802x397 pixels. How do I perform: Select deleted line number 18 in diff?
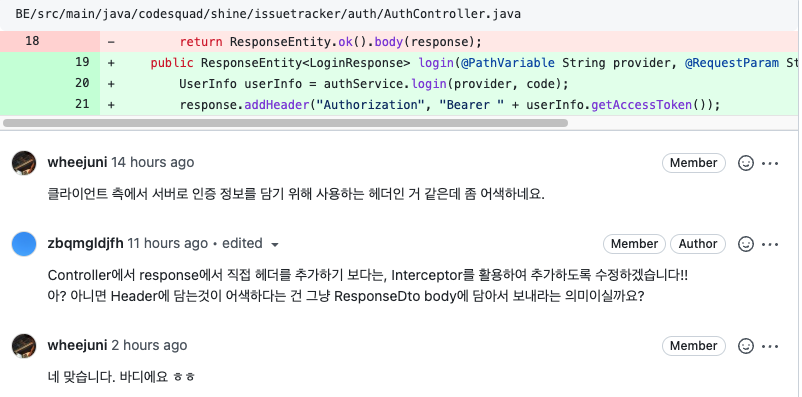point(32,41)
